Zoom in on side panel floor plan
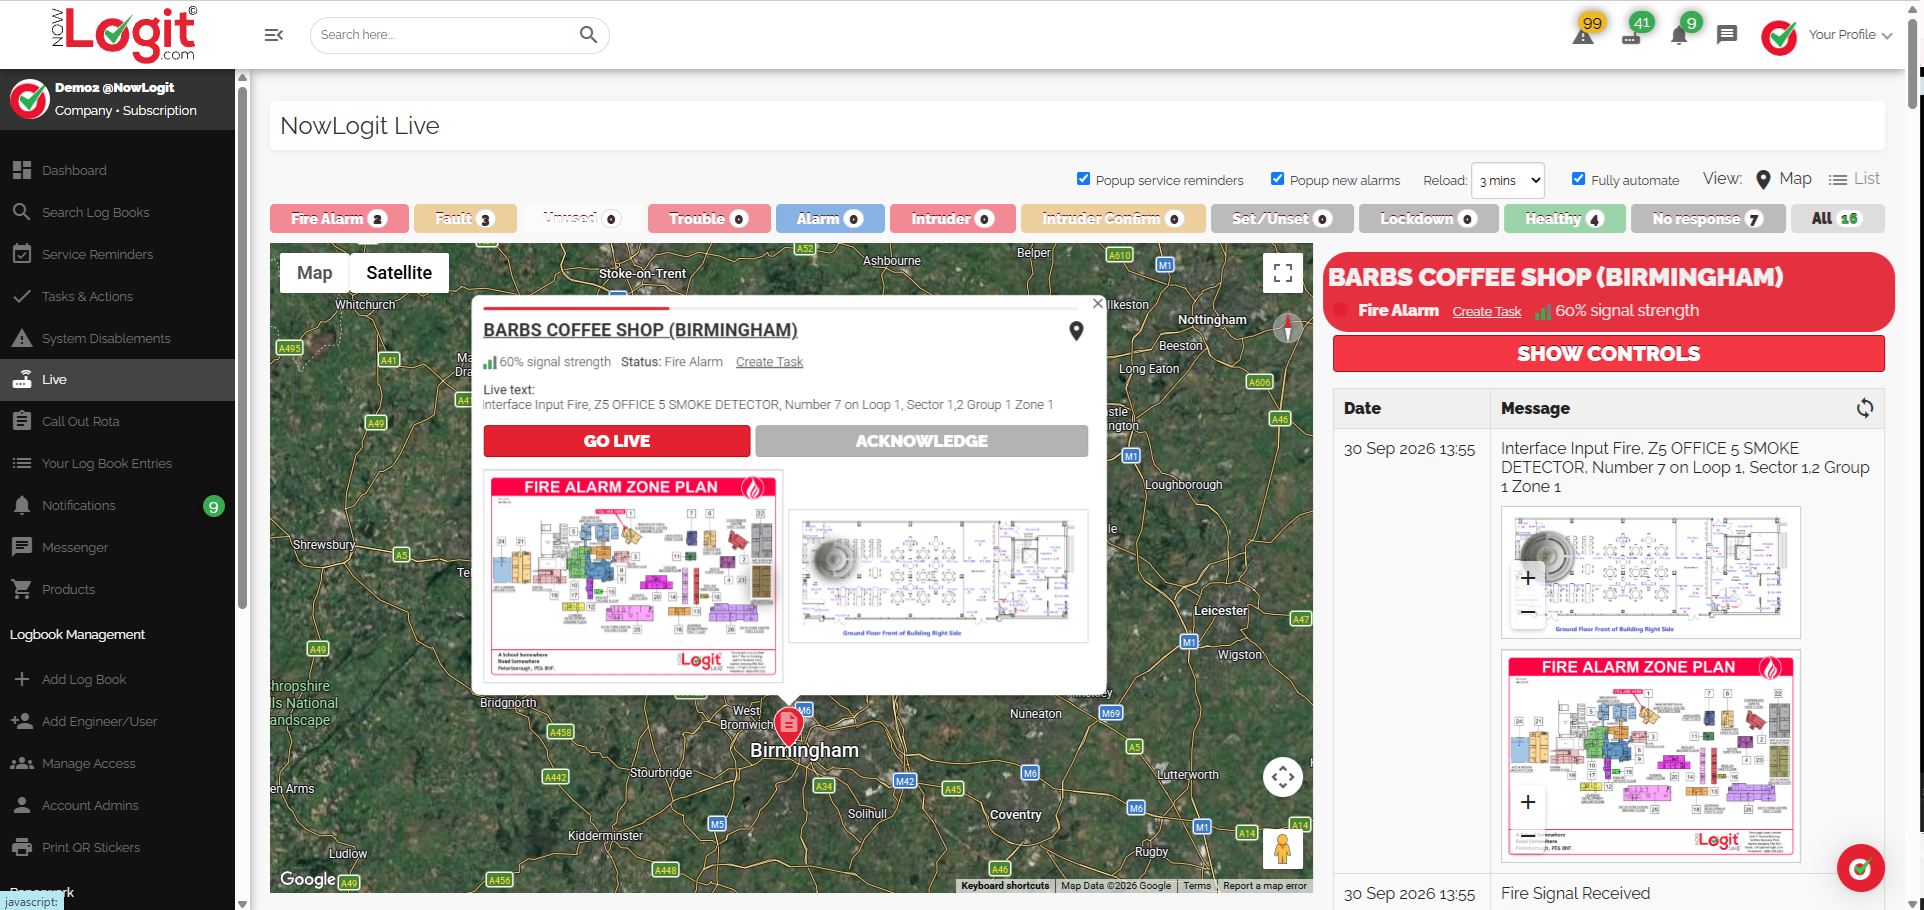The width and height of the screenshot is (1924, 910). (1528, 578)
